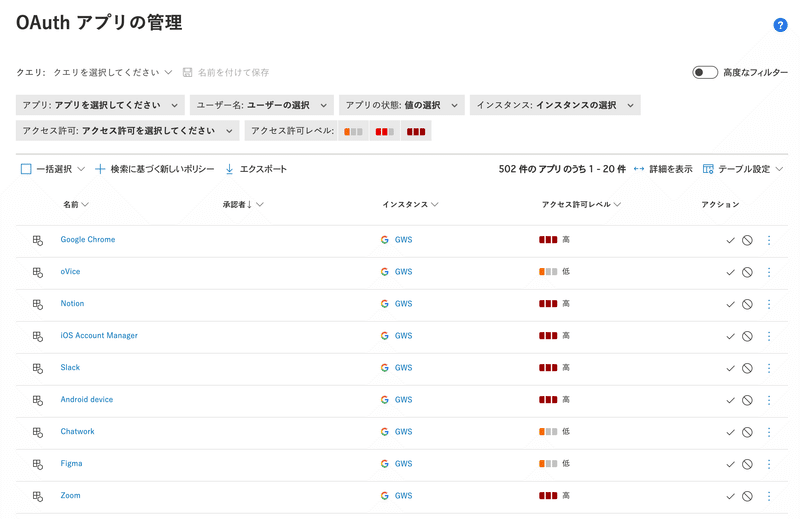Click 詳細を表示 to show details
The image size is (800, 519).
point(663,169)
